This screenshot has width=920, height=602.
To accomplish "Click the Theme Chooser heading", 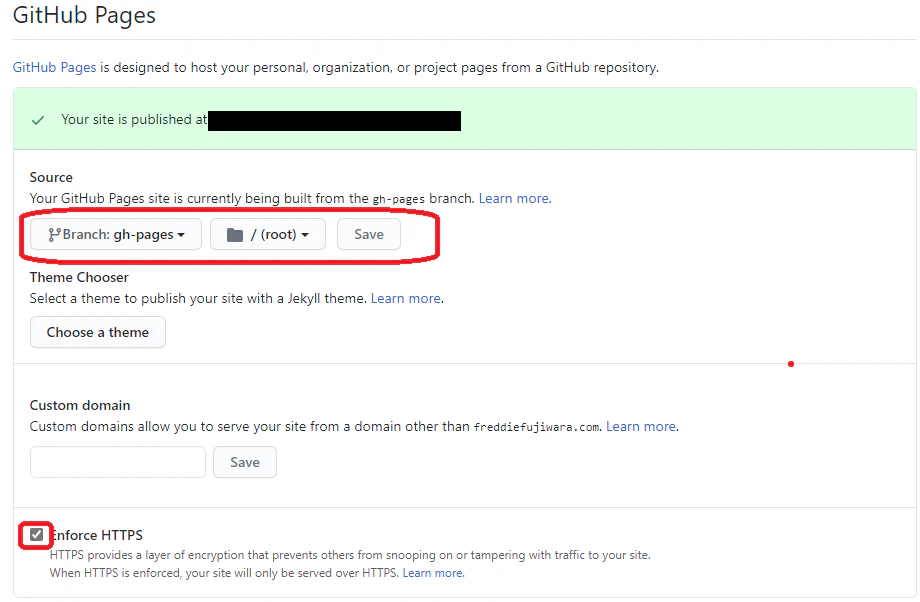I will click(x=79, y=277).
